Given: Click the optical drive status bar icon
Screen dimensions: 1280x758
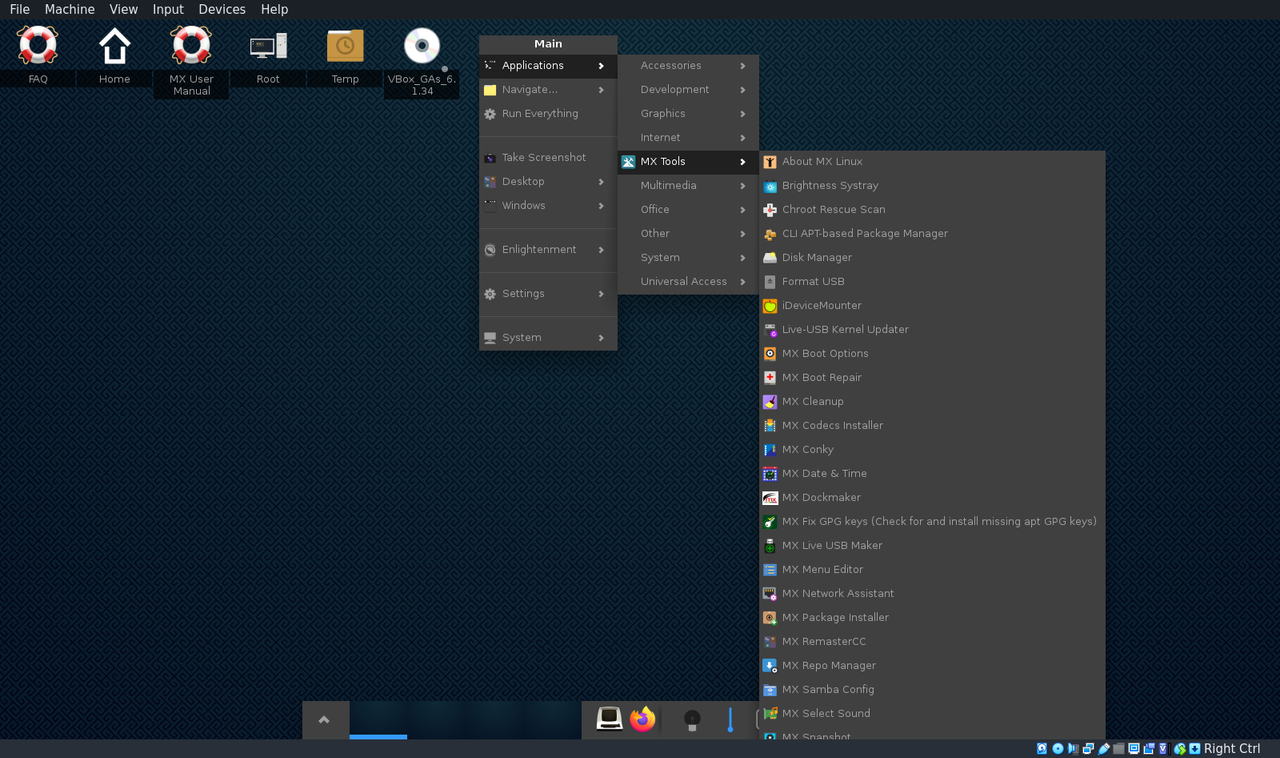Looking at the screenshot, I should pyautogui.click(x=1057, y=748).
